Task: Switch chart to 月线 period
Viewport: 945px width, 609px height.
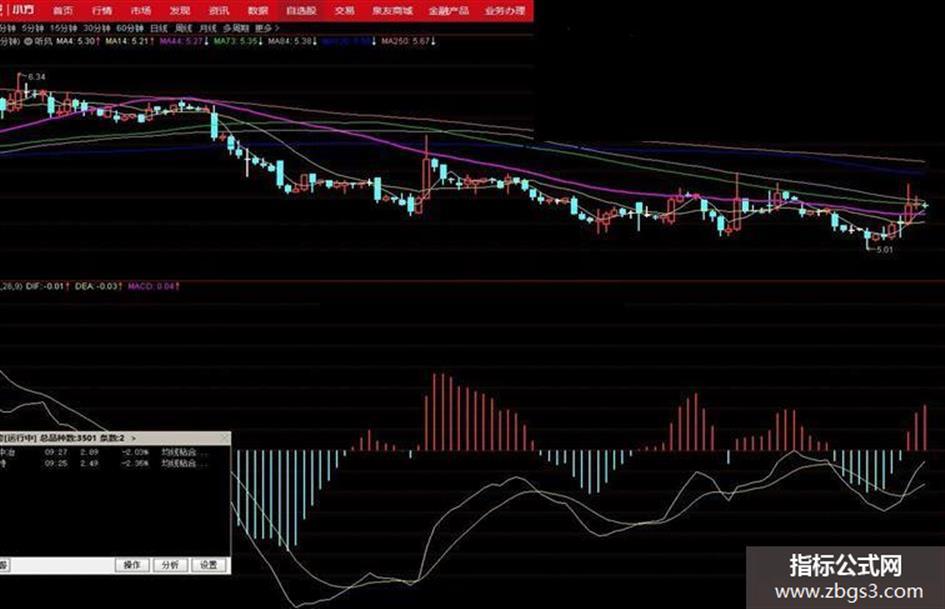Action: [x=208, y=28]
